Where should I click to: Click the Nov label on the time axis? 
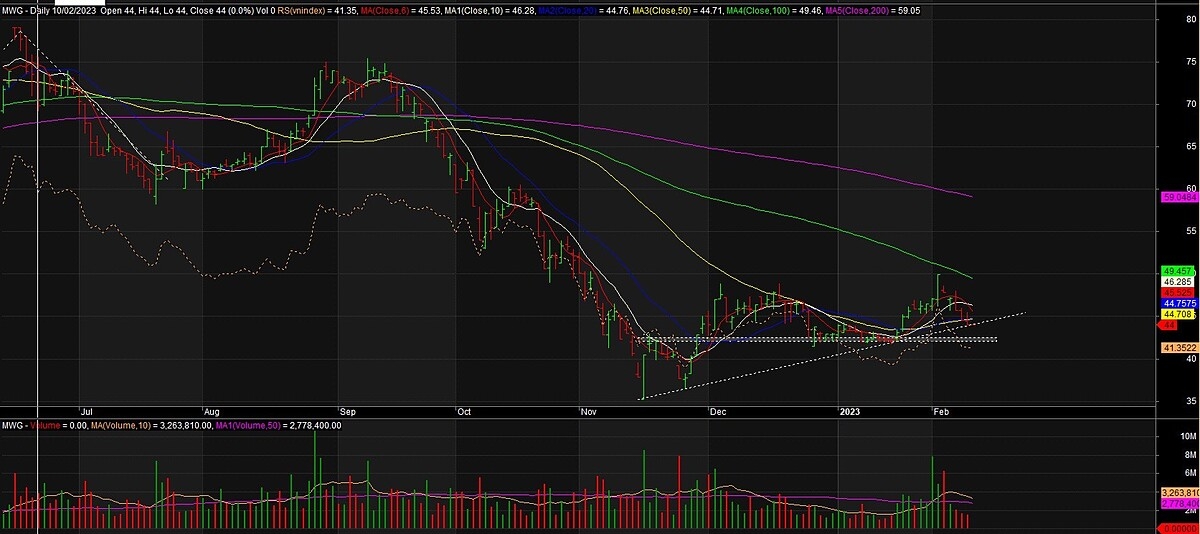pos(589,410)
